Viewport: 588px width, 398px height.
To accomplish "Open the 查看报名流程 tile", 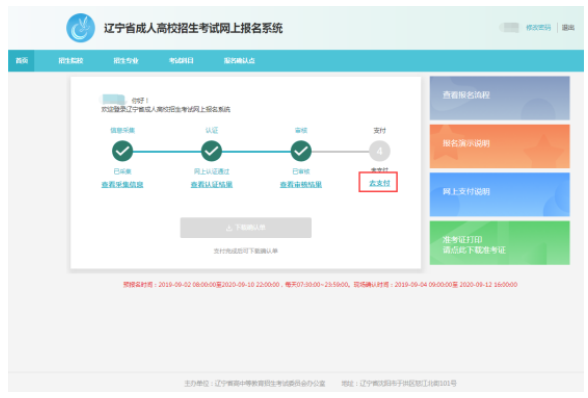I will pyautogui.click(x=500, y=98).
